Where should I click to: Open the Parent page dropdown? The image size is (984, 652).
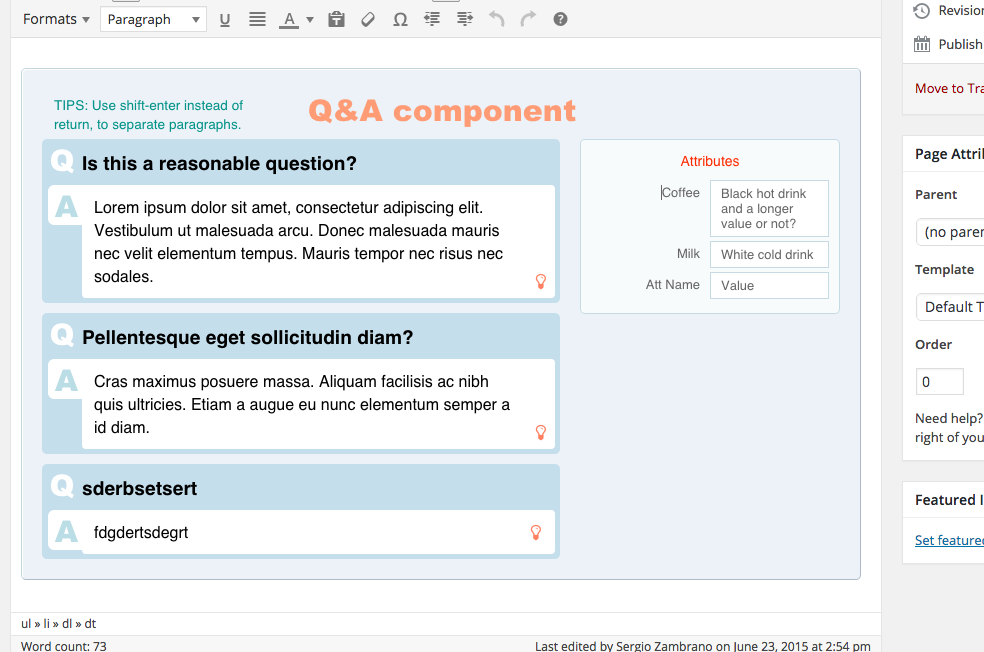(950, 232)
